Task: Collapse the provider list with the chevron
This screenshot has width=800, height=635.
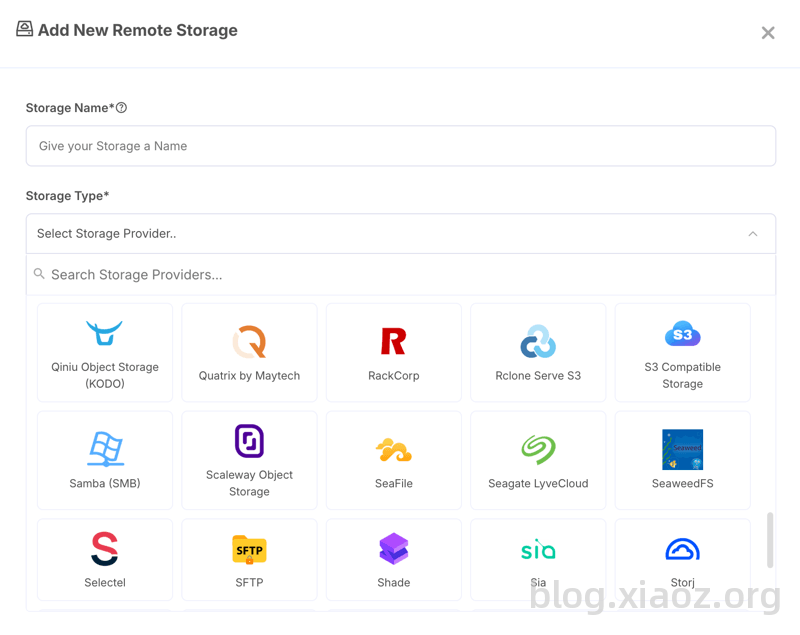Action: [753, 234]
